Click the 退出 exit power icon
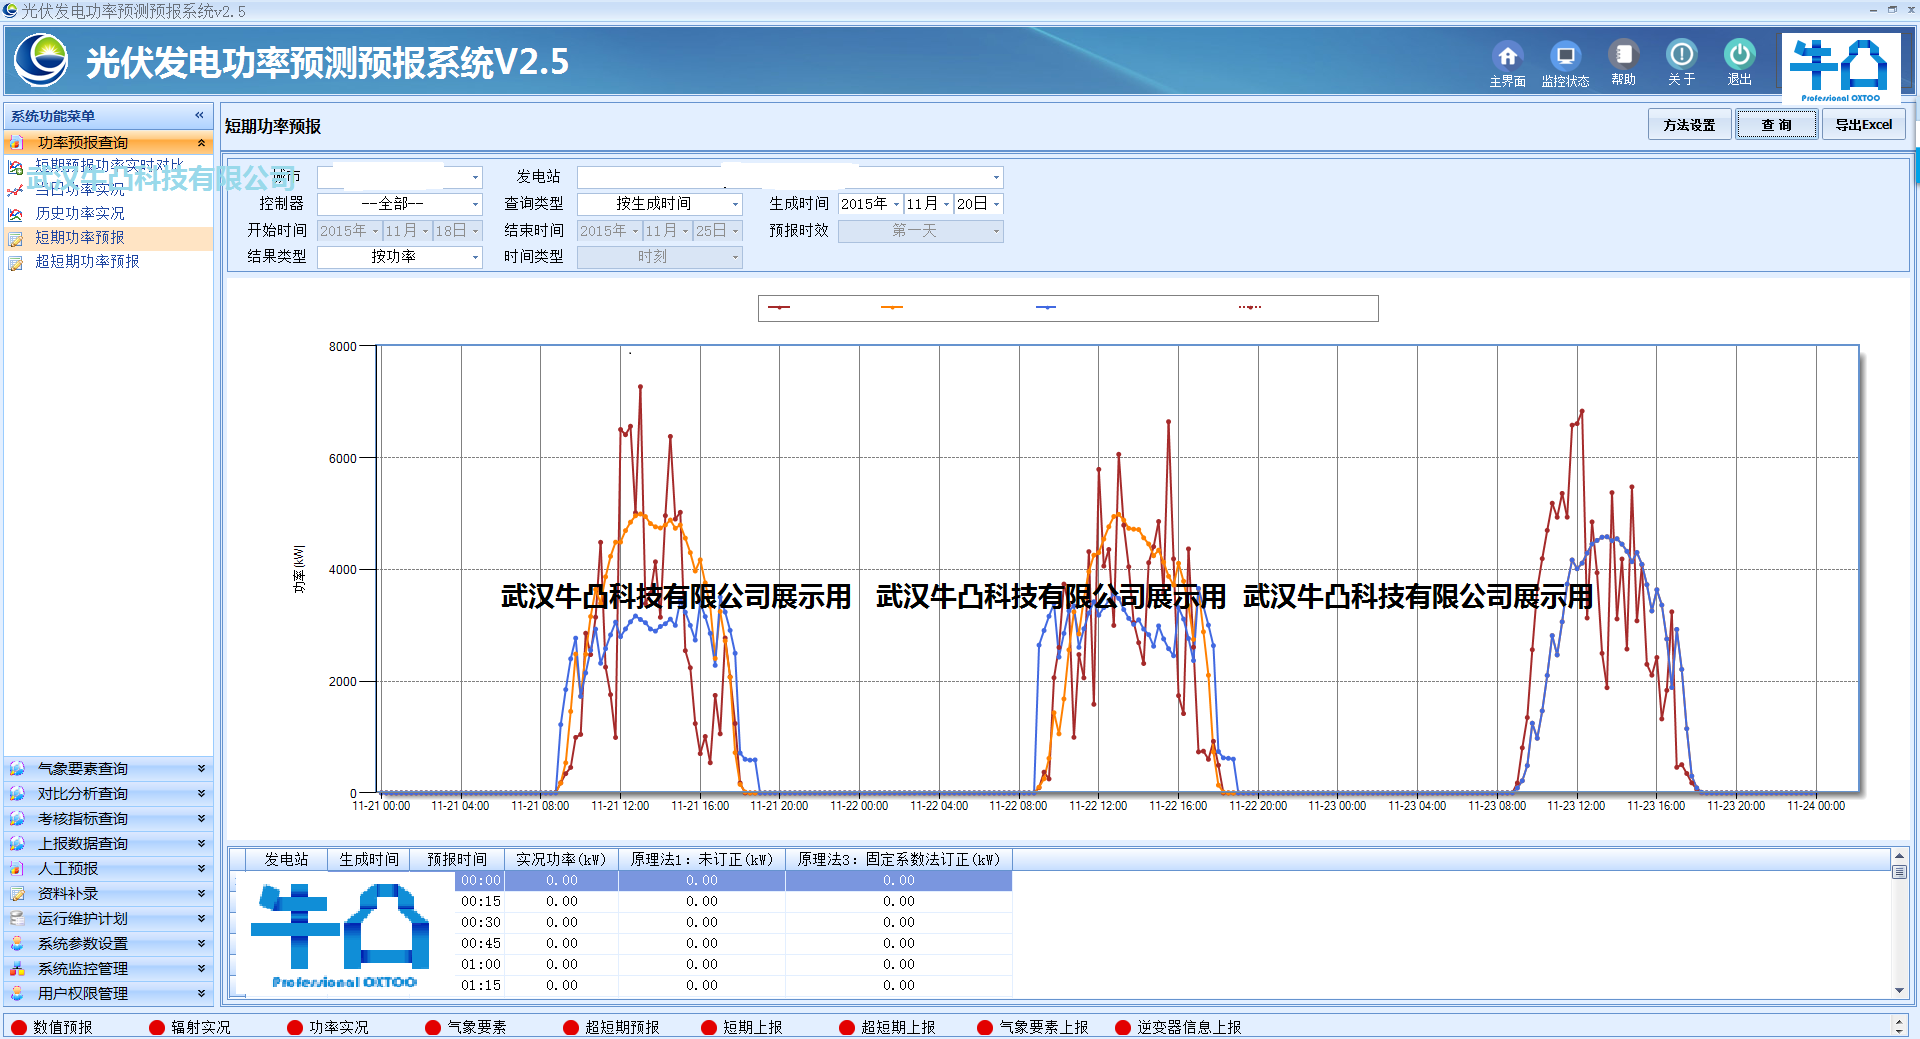 tap(1739, 55)
